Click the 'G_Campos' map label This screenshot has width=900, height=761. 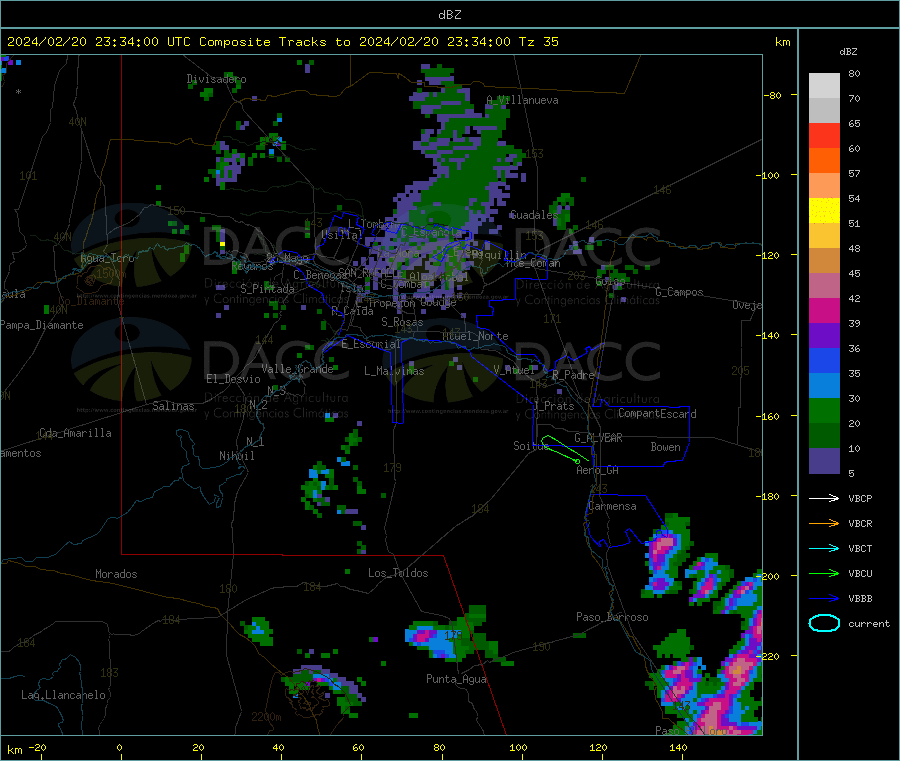coord(679,292)
